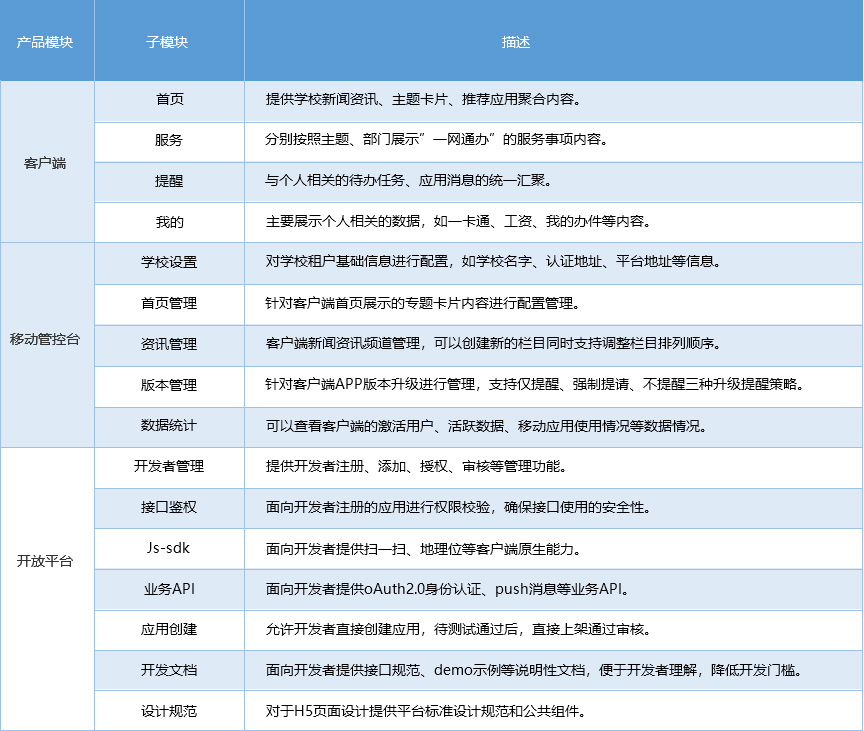This screenshot has height=731, width=864.
Task: Click the 开发者管理 submodule cell
Action: point(169,466)
